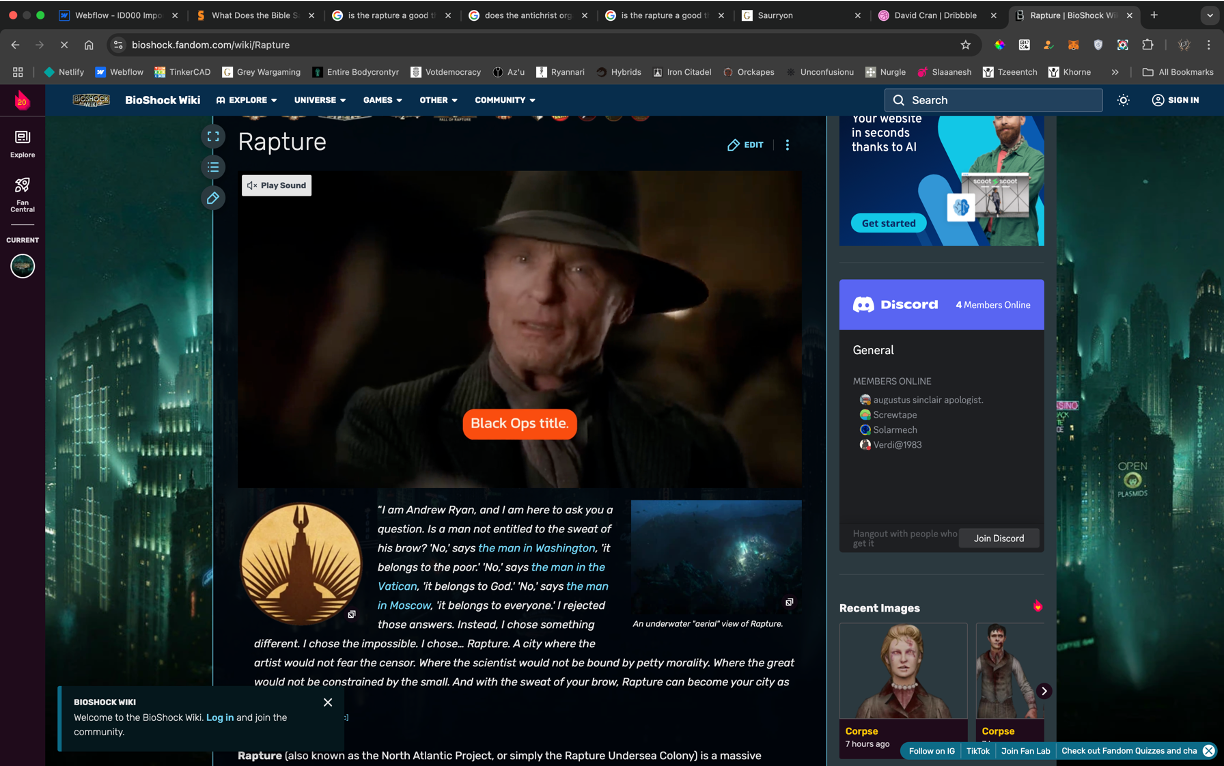Open the man in Washington link
Screen dimensions: 1224x766
coord(537,548)
